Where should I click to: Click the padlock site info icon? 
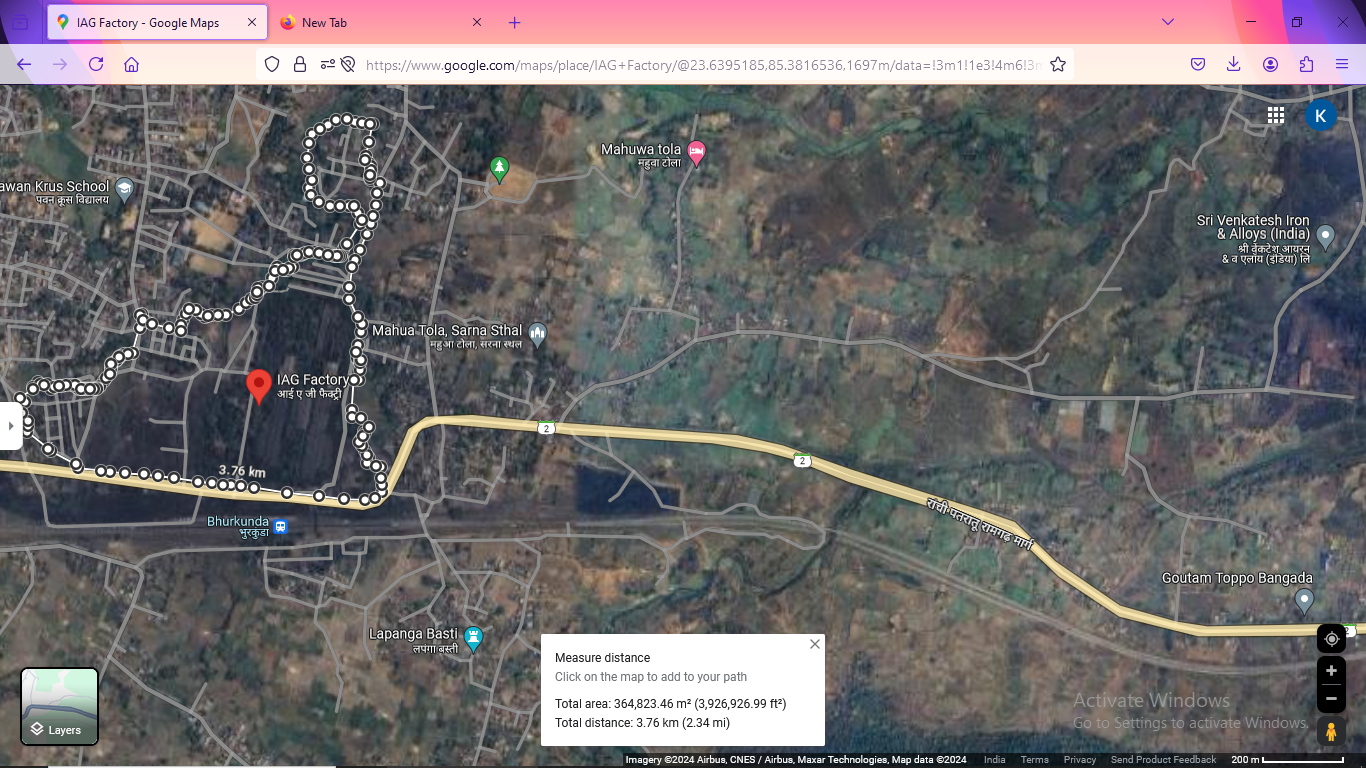point(299,64)
